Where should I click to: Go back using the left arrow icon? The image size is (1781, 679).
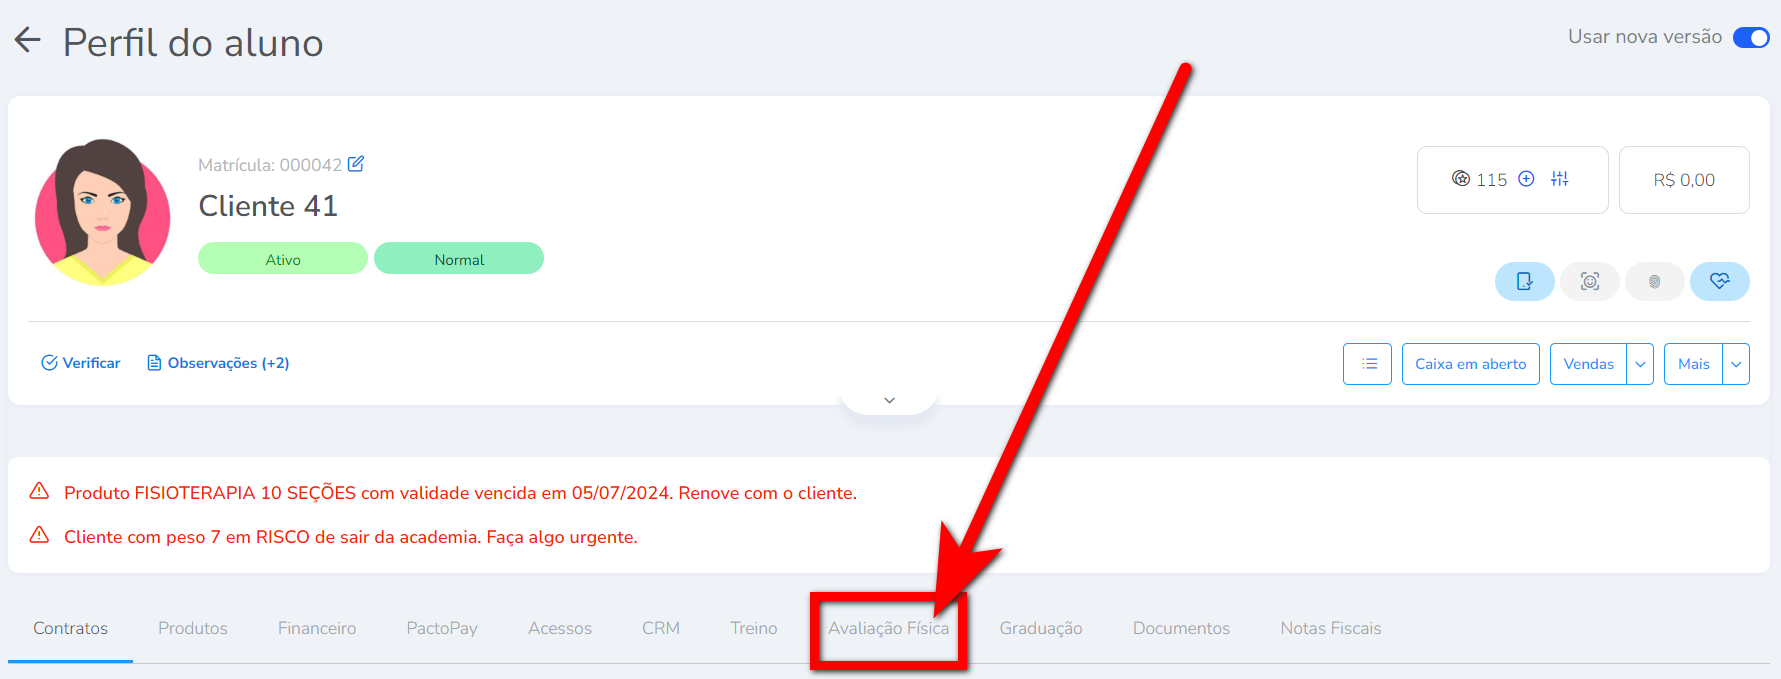(x=27, y=41)
